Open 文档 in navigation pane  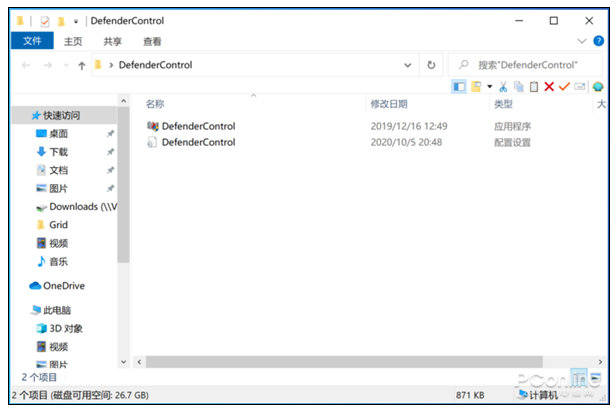coord(59,170)
